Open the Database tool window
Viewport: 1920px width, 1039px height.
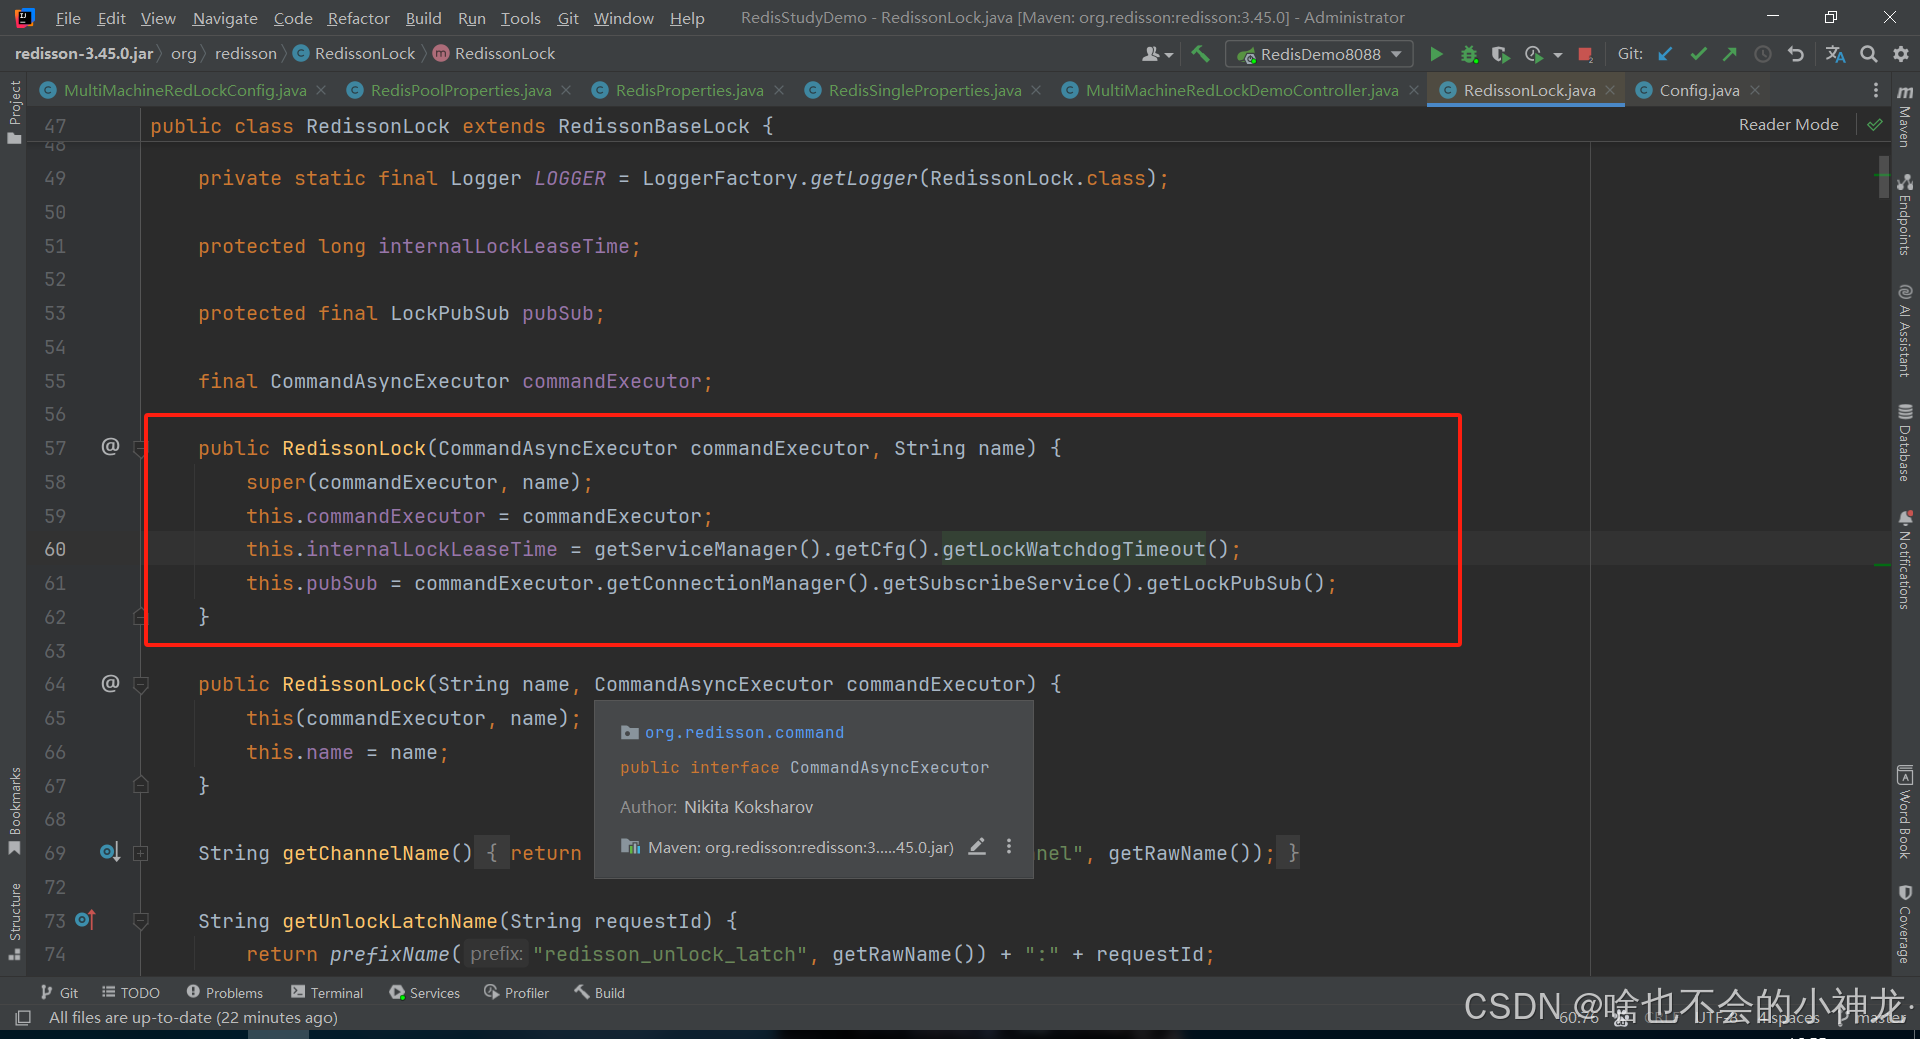click(1905, 443)
